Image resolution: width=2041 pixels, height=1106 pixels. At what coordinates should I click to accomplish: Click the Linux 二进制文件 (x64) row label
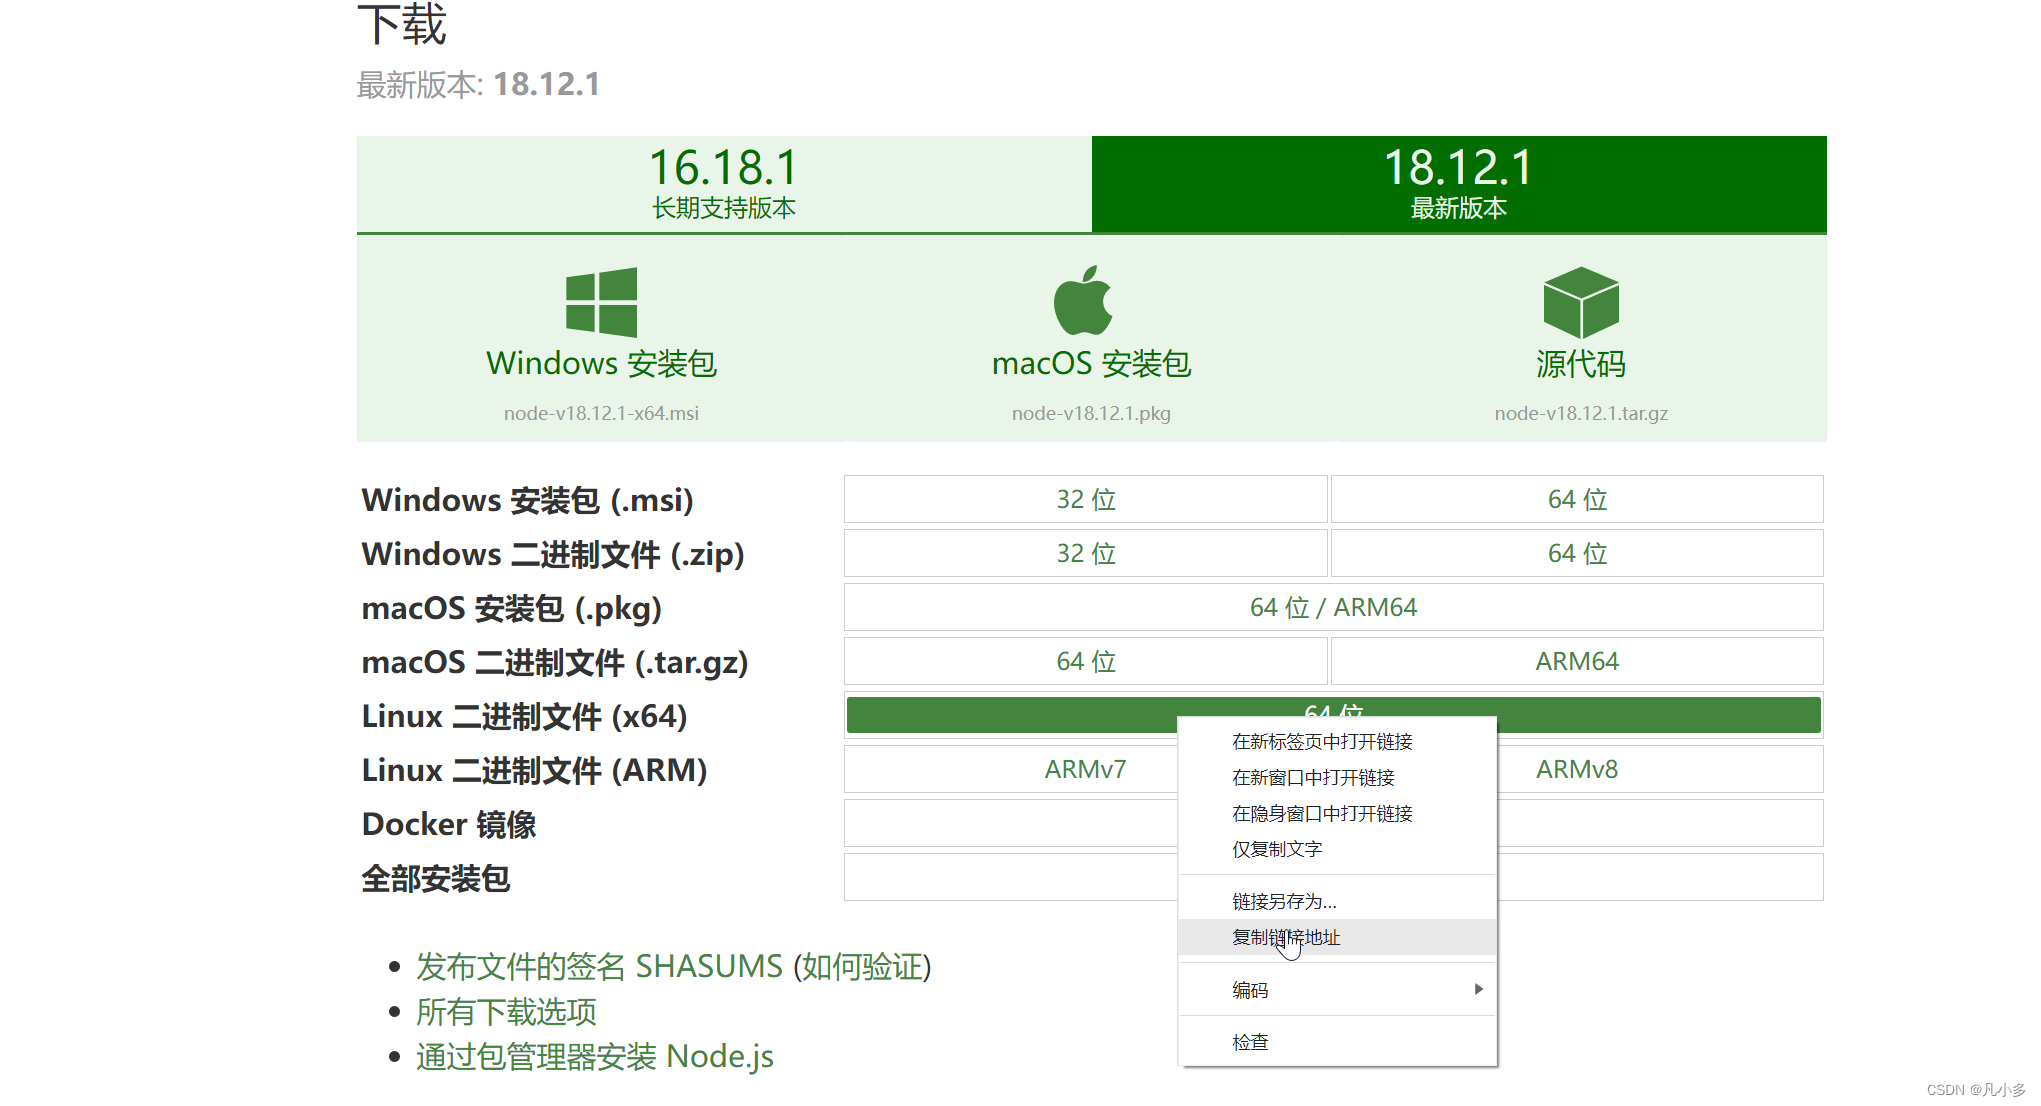tap(524, 716)
